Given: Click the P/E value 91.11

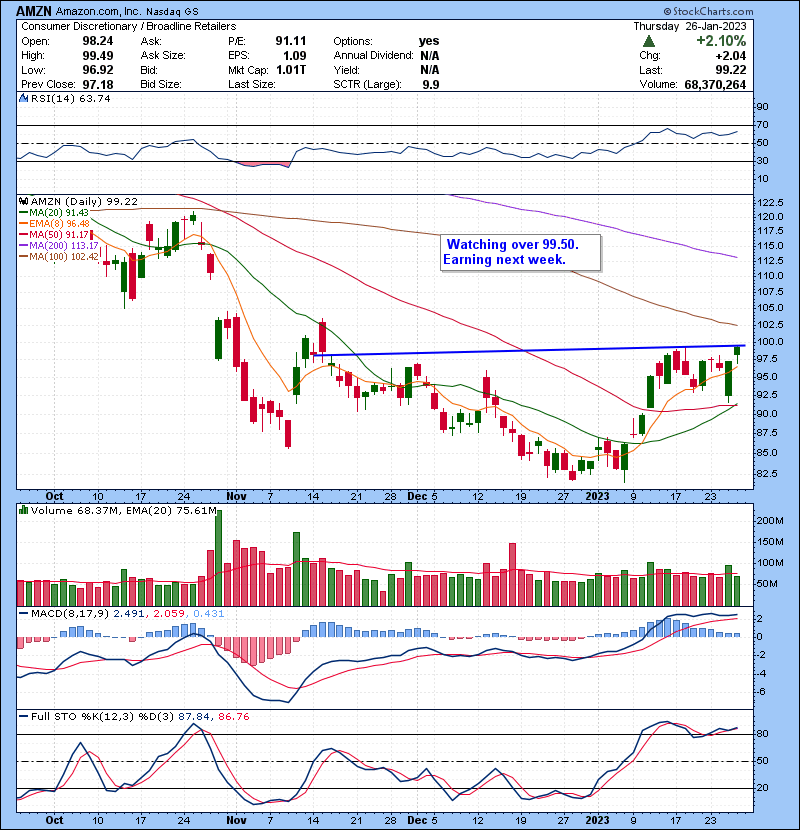Looking at the screenshot, I should [x=290, y=41].
